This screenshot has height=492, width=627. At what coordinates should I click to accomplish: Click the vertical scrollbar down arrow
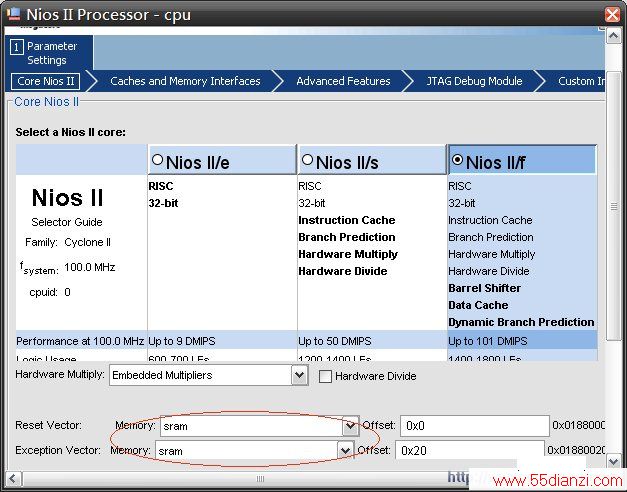click(x=613, y=461)
